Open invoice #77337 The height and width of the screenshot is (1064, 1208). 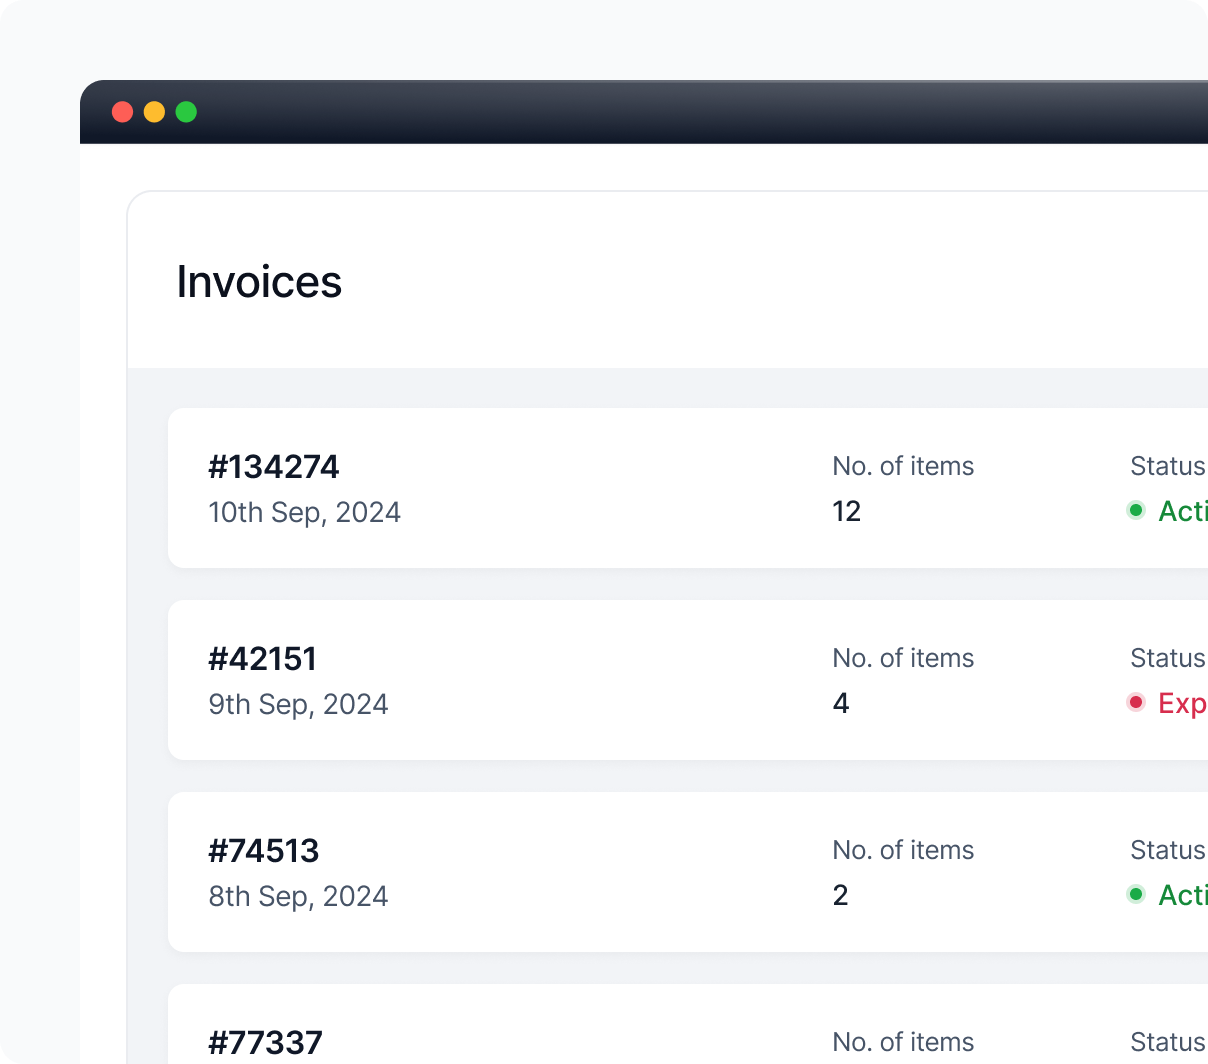(266, 1043)
